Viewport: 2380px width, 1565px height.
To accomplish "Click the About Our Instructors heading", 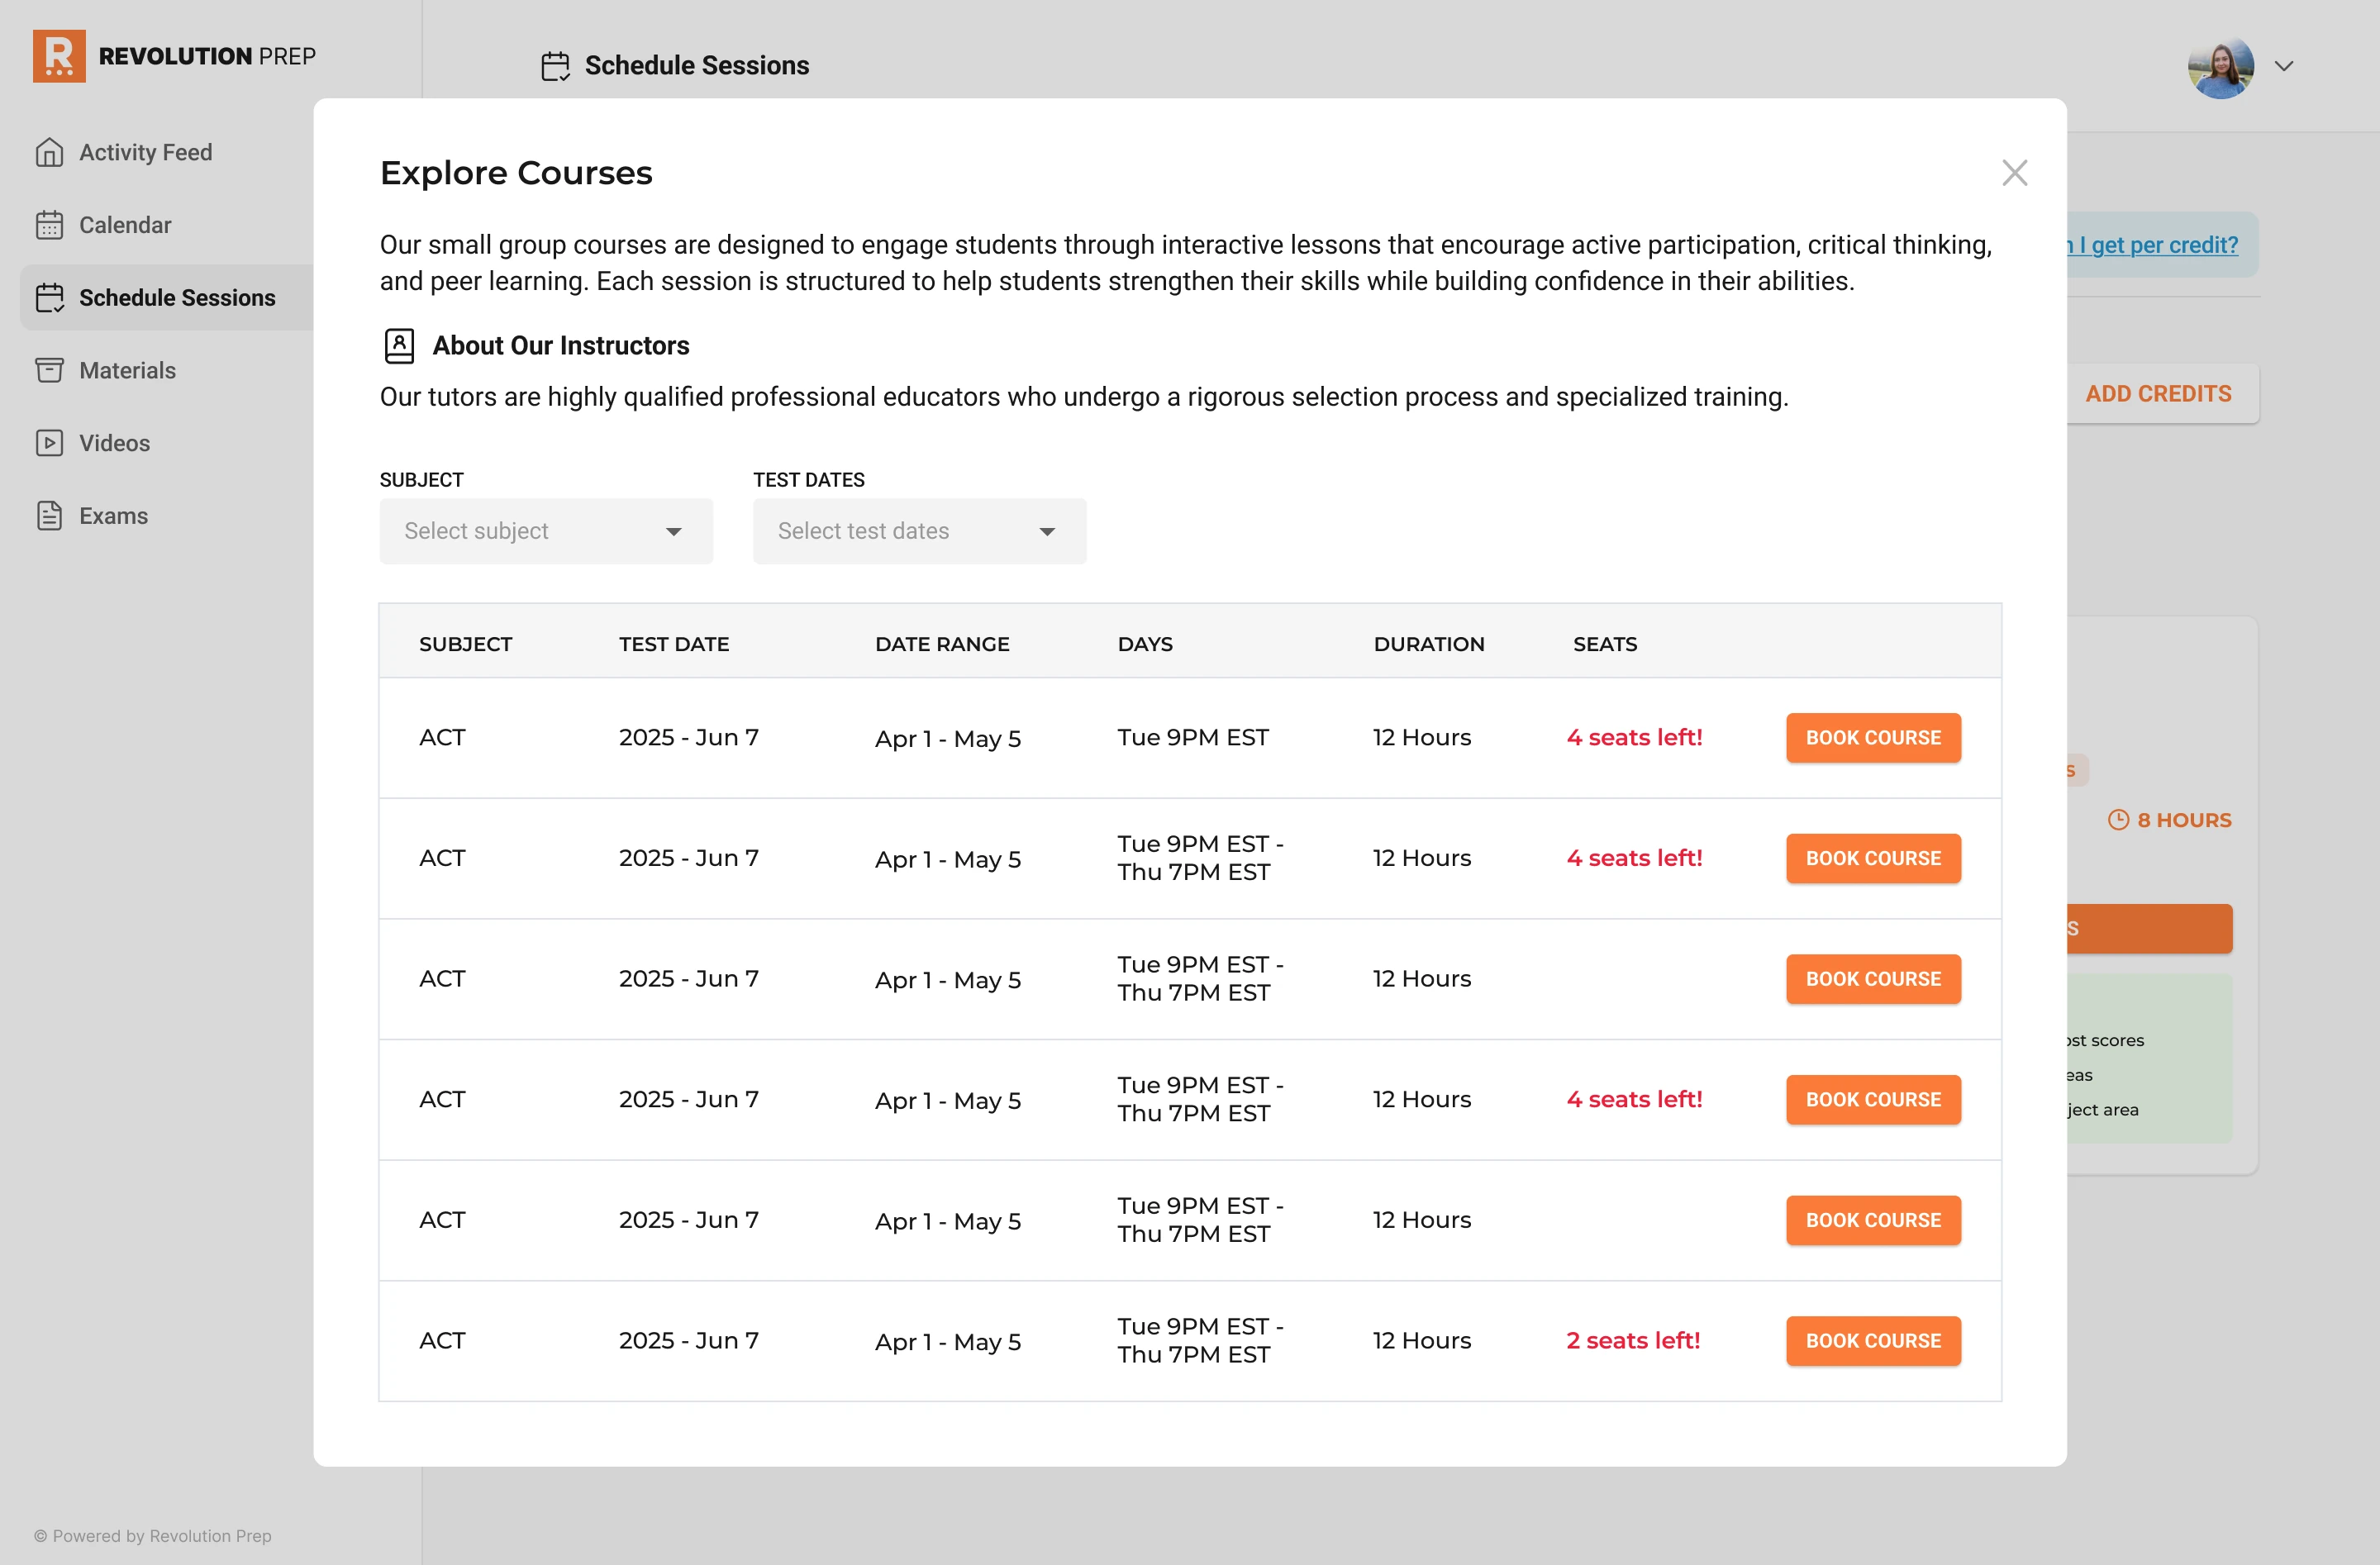I will point(561,346).
